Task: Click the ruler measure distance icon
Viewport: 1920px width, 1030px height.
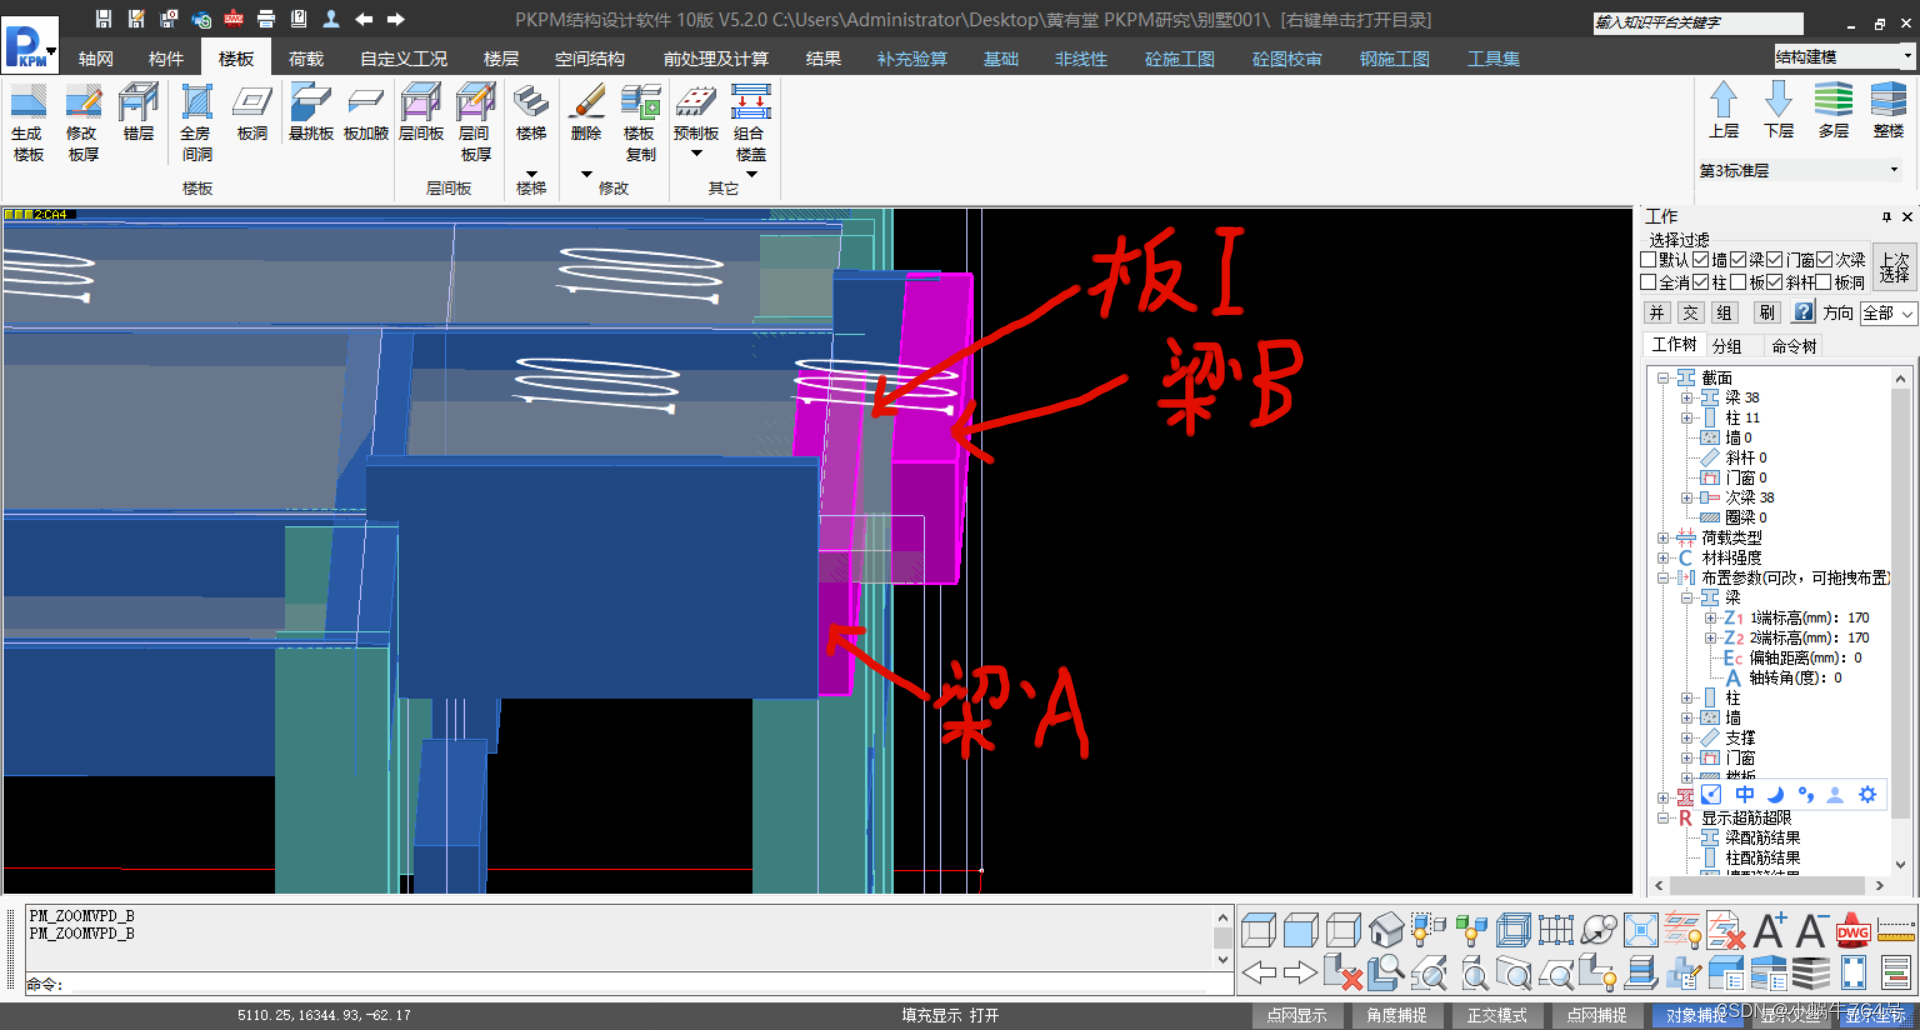Action: point(1896,931)
